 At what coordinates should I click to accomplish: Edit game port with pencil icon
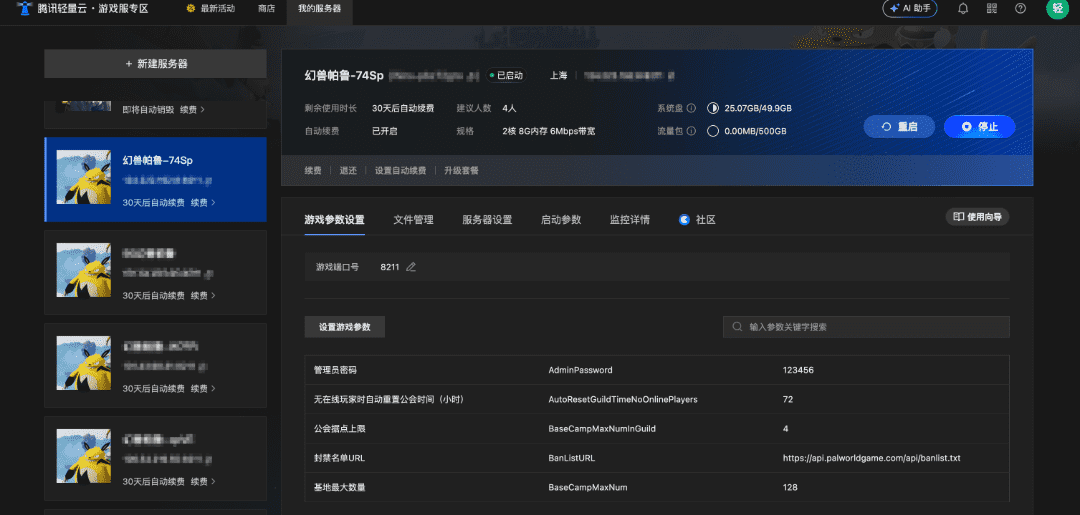point(411,266)
